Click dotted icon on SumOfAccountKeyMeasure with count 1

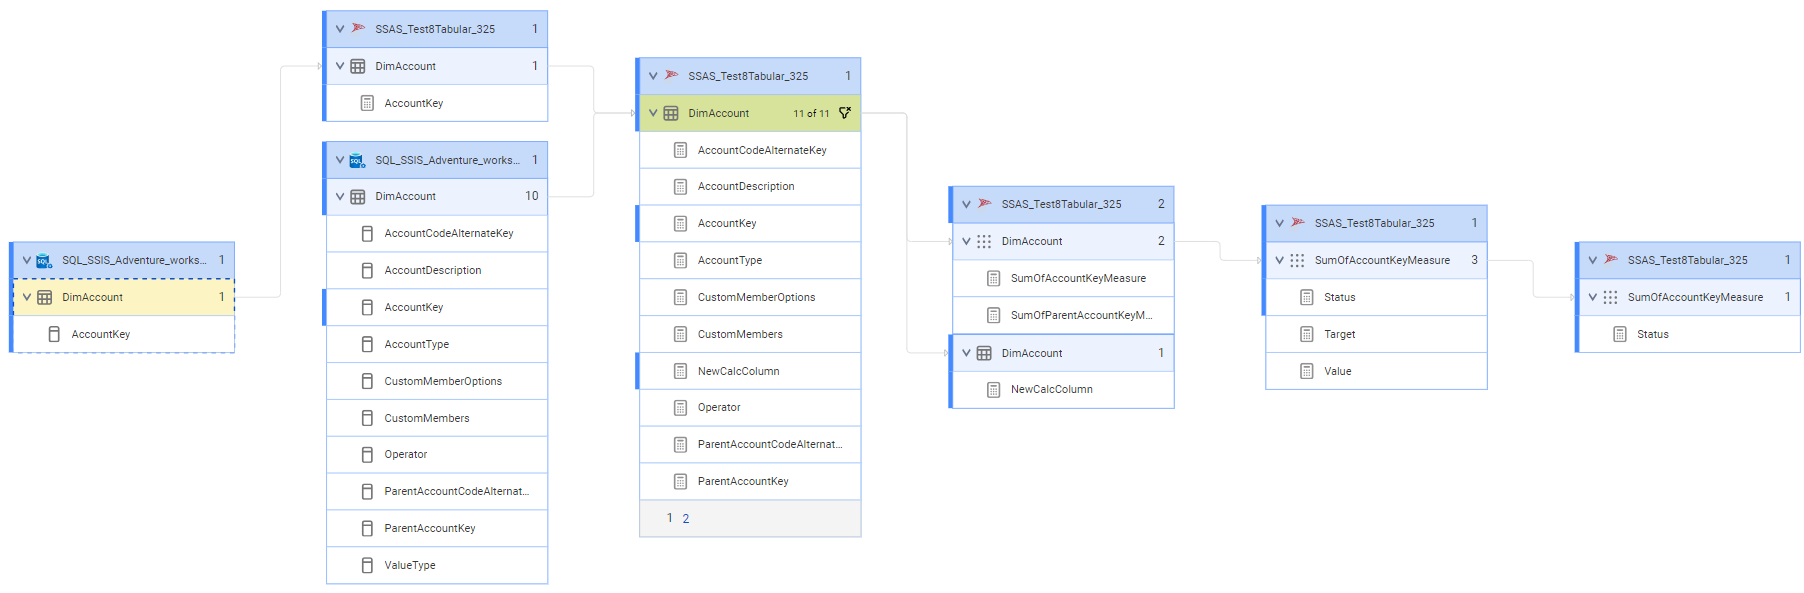(x=1610, y=297)
